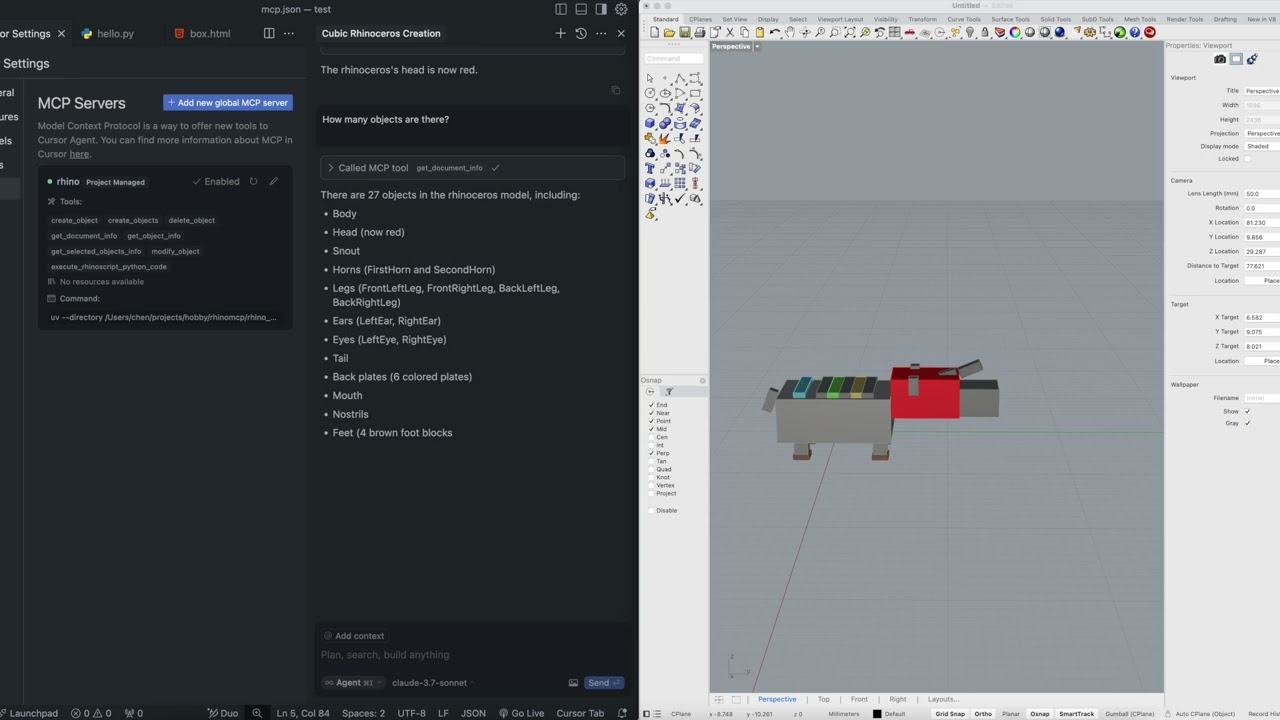The image size is (1280, 720).
Task: Open the Cursor chat more options menu
Action: (601, 33)
